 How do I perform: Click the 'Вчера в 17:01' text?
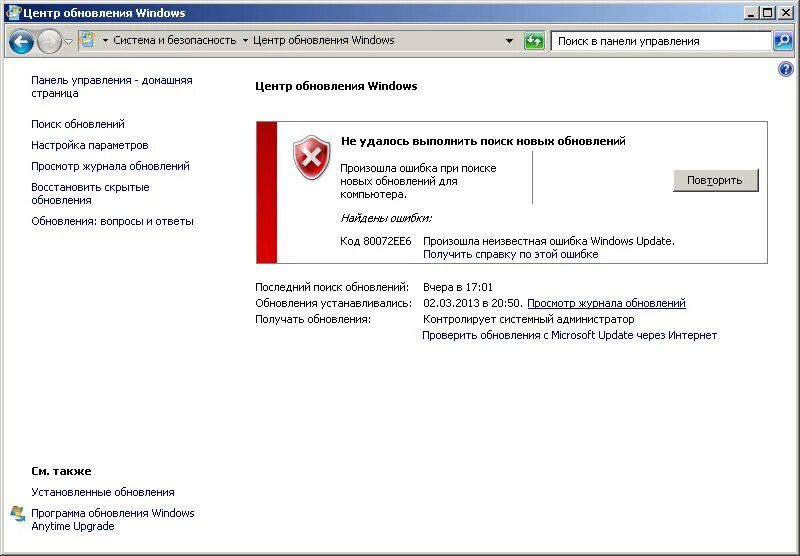point(458,287)
